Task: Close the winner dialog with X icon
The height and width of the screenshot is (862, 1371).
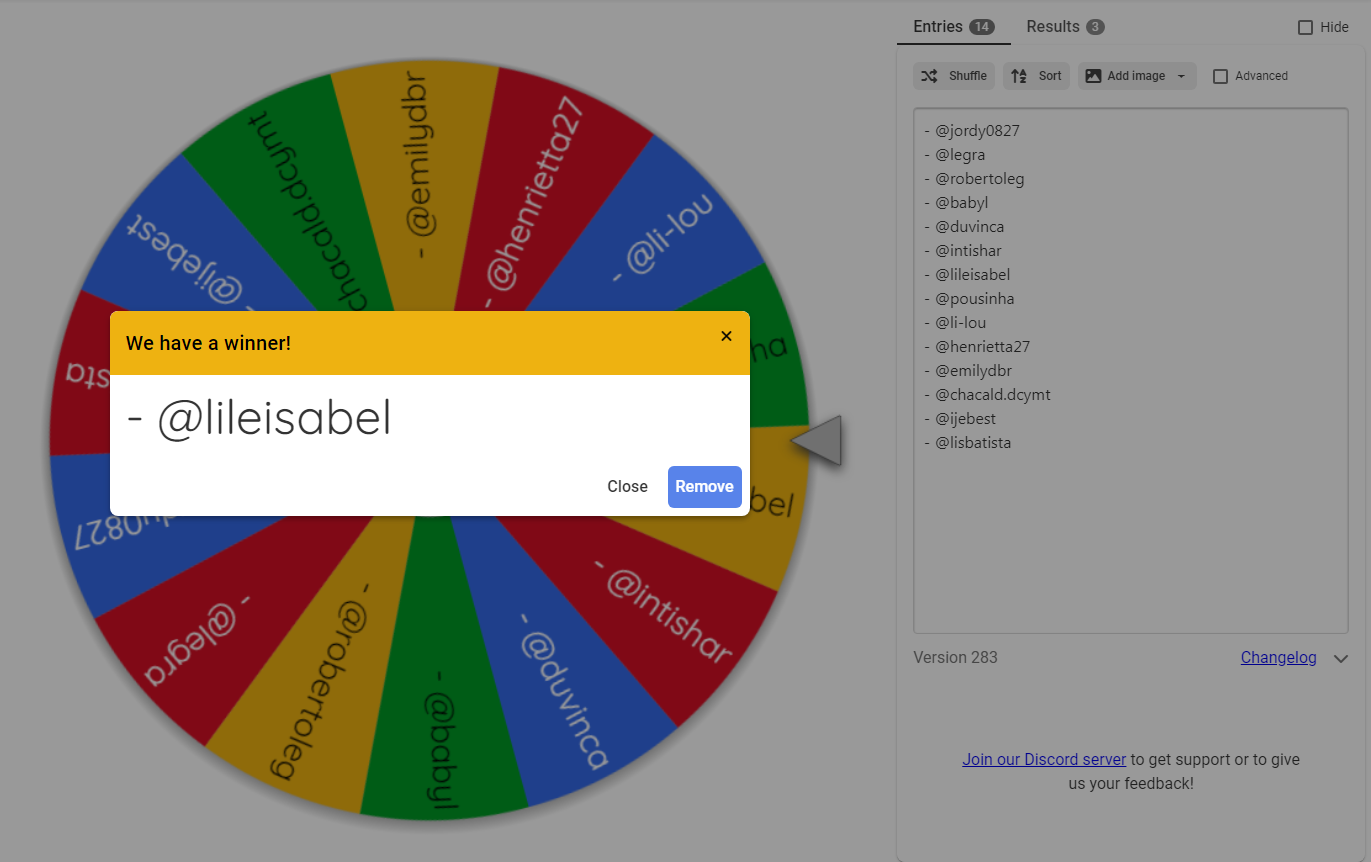Action: coord(727,336)
